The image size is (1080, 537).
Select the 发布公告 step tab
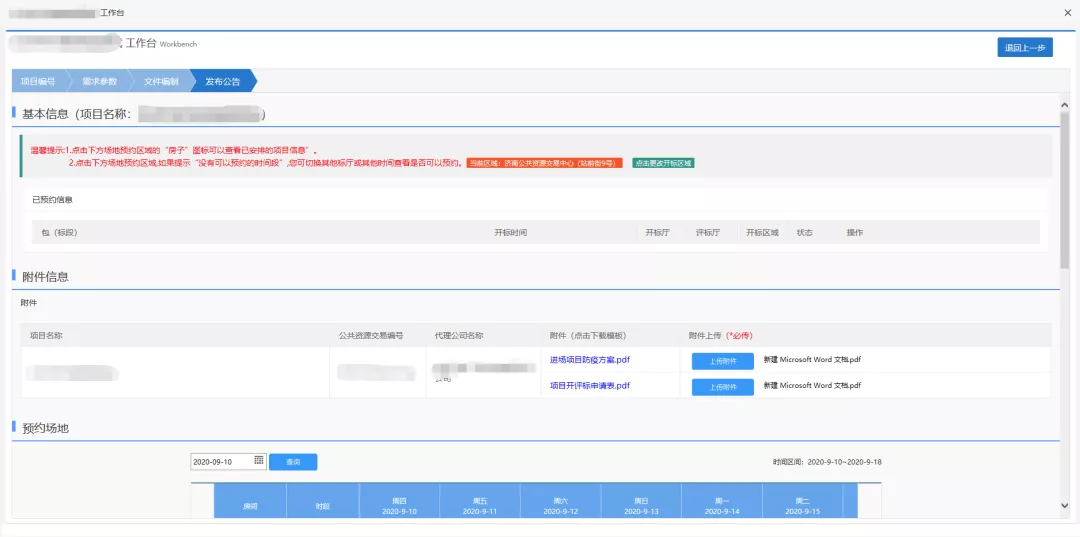tap(222, 81)
